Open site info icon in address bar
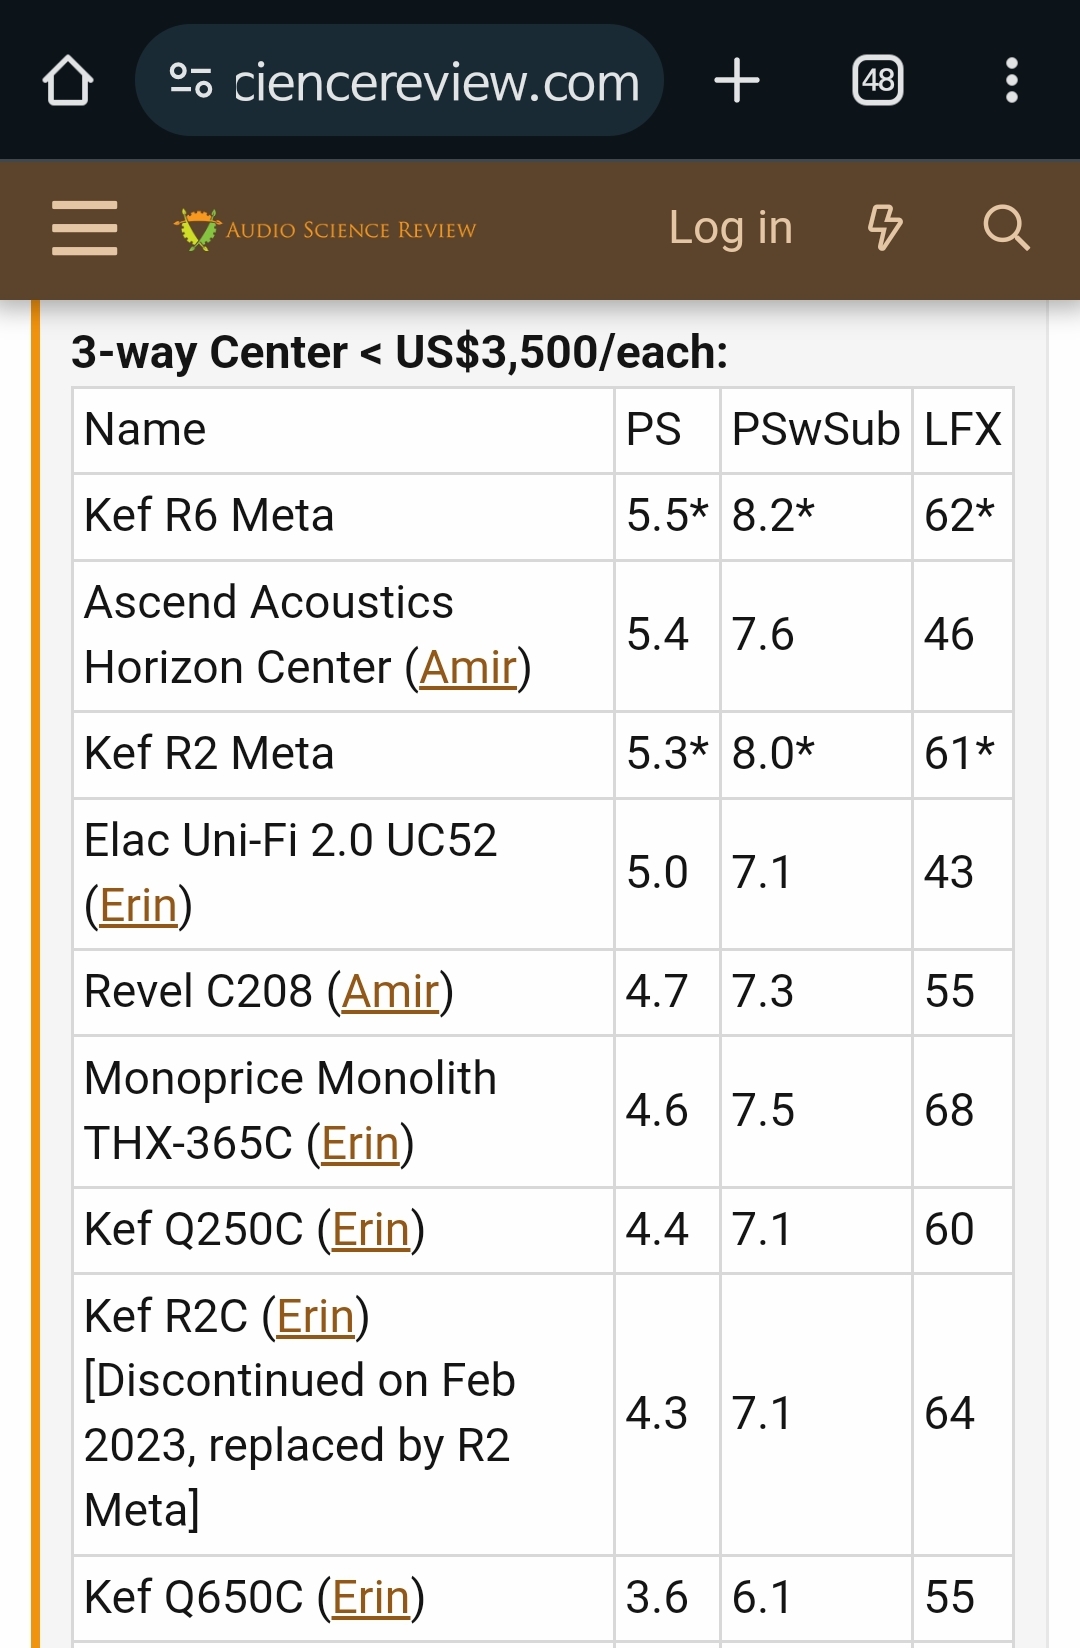 190,80
